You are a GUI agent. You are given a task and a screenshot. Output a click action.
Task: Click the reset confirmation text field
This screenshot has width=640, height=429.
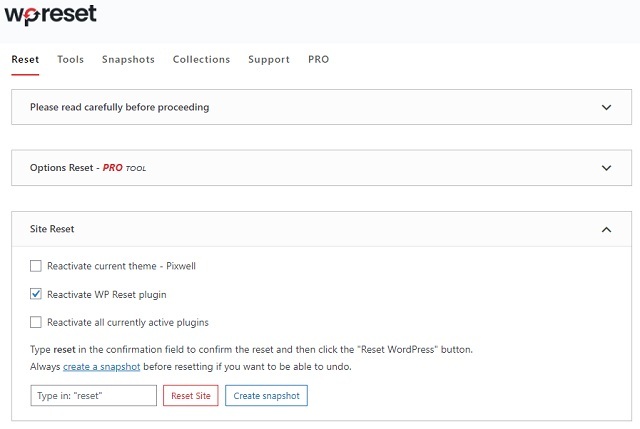point(94,396)
